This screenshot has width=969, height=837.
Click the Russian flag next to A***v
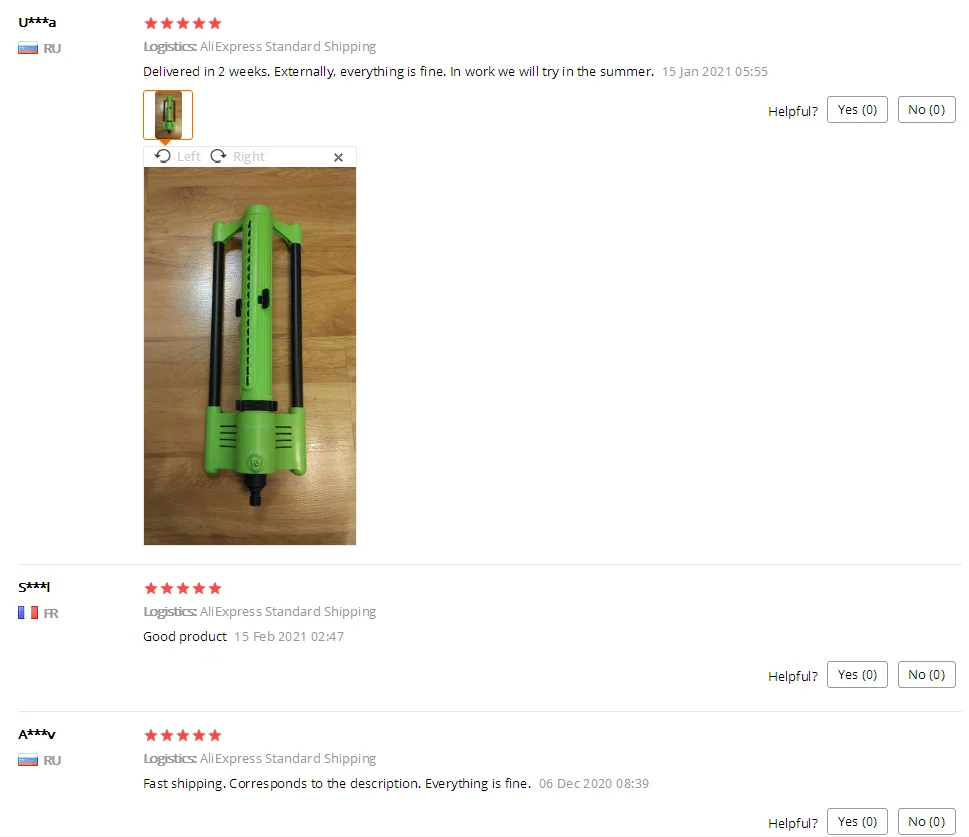[28, 760]
